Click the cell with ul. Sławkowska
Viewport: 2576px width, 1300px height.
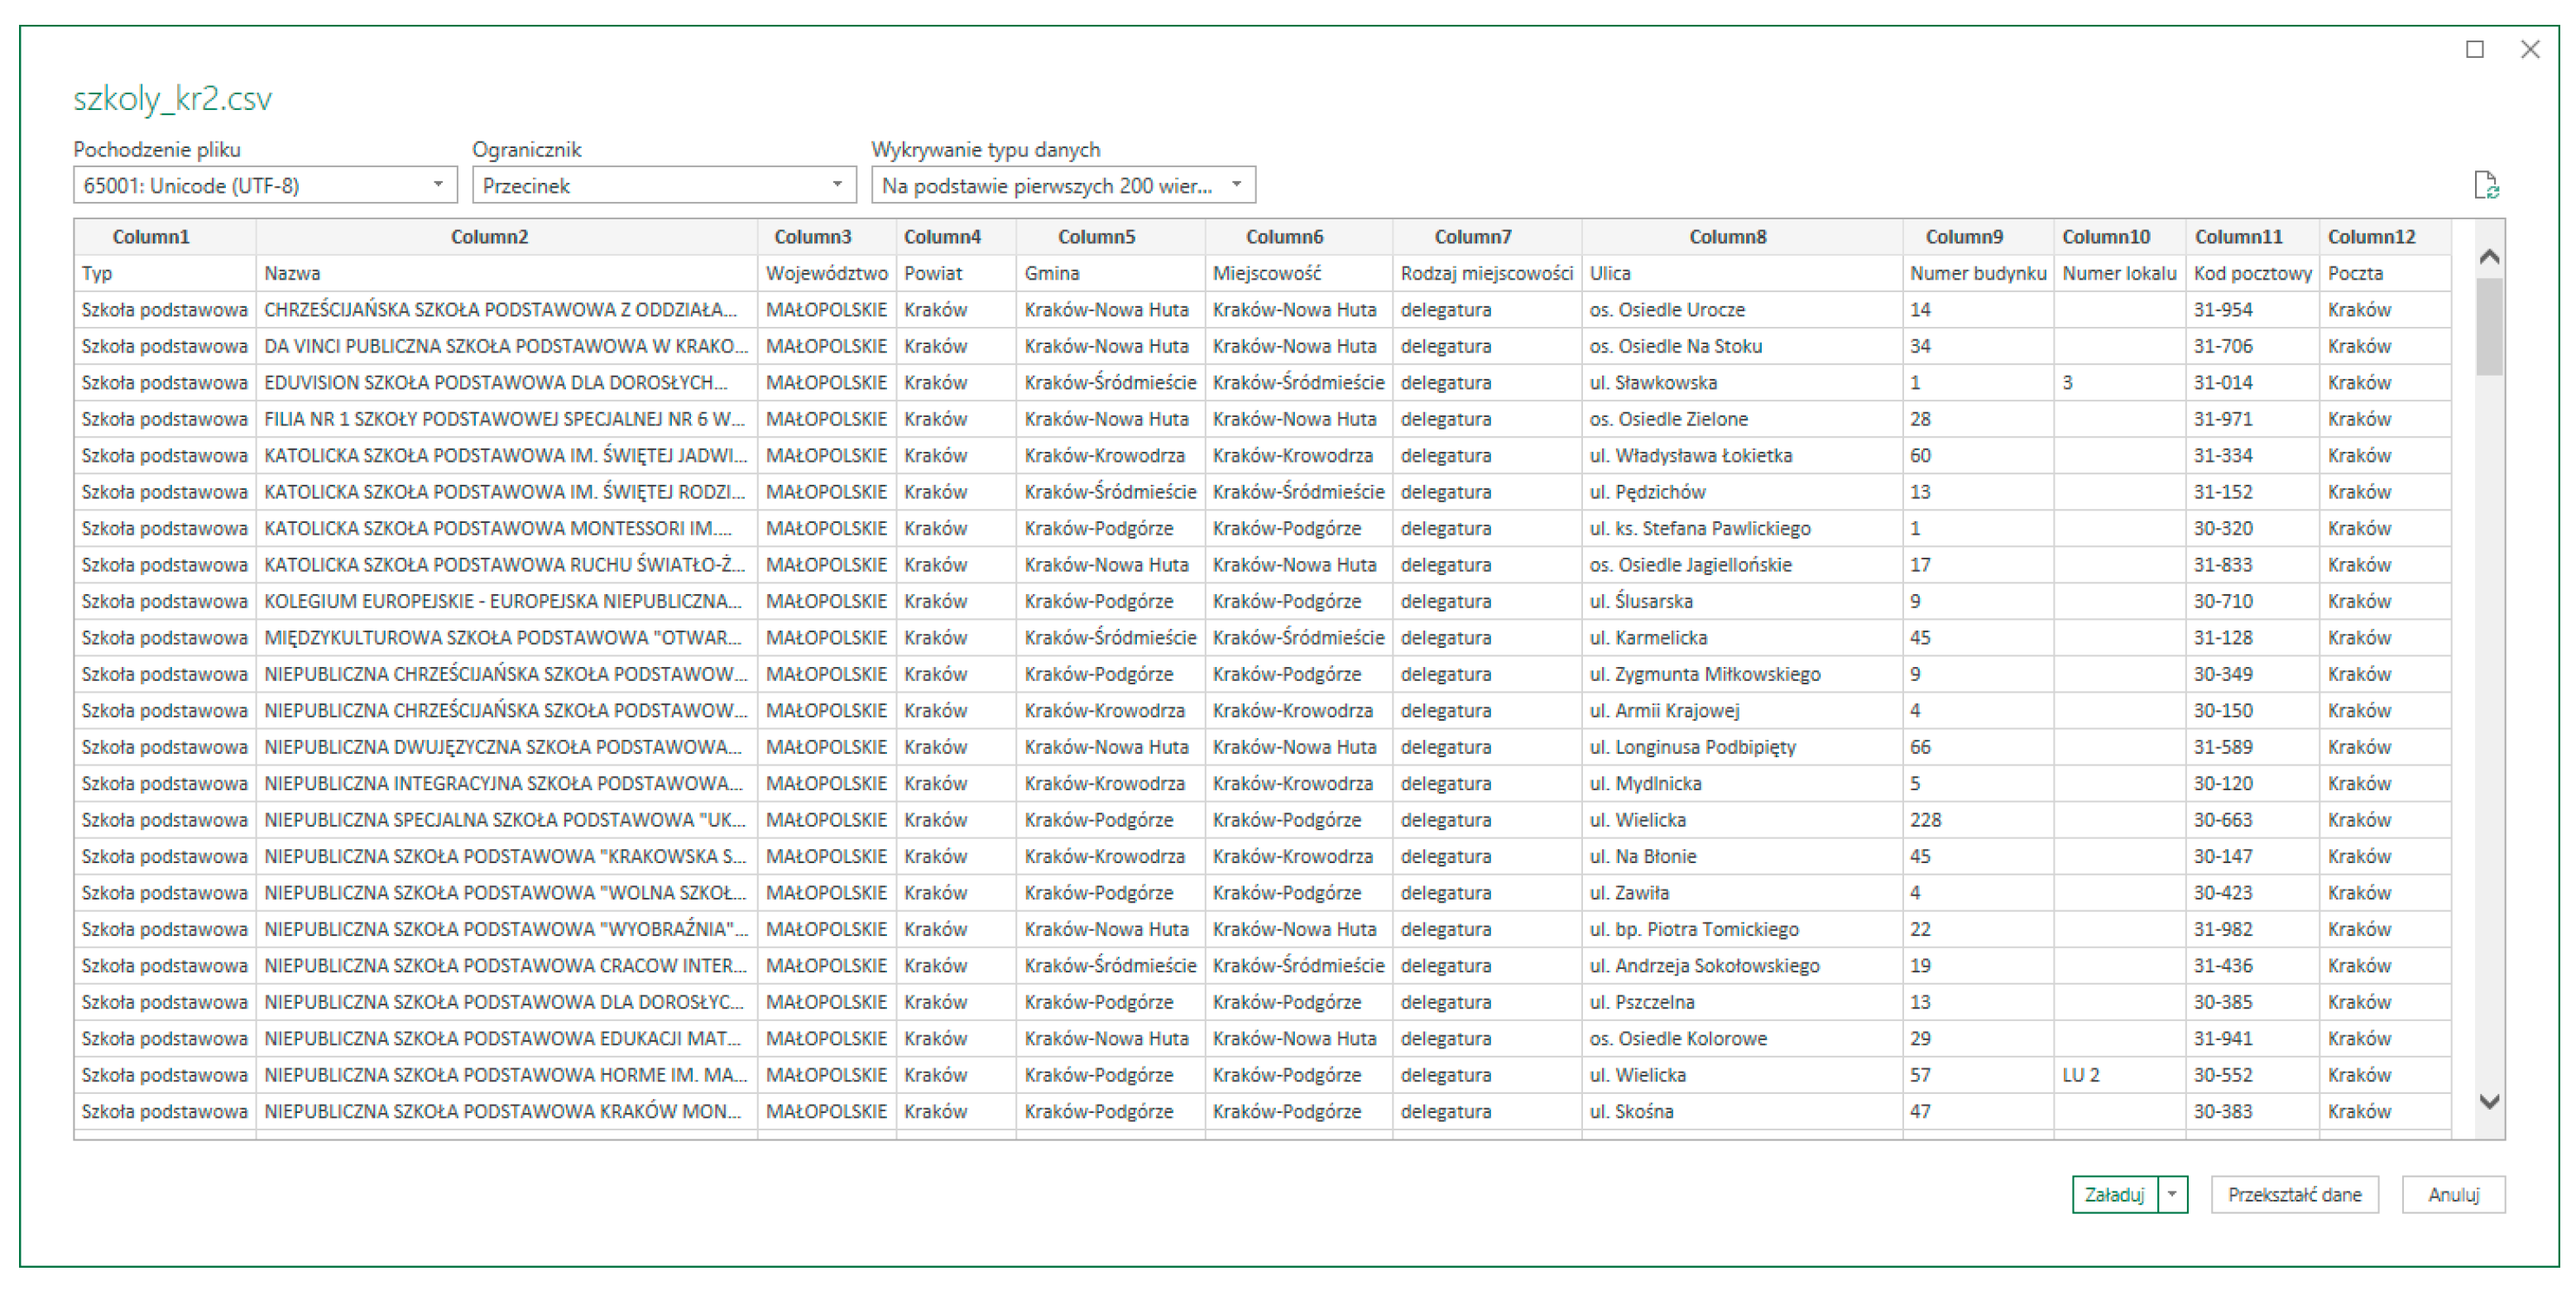pyautogui.click(x=1652, y=383)
